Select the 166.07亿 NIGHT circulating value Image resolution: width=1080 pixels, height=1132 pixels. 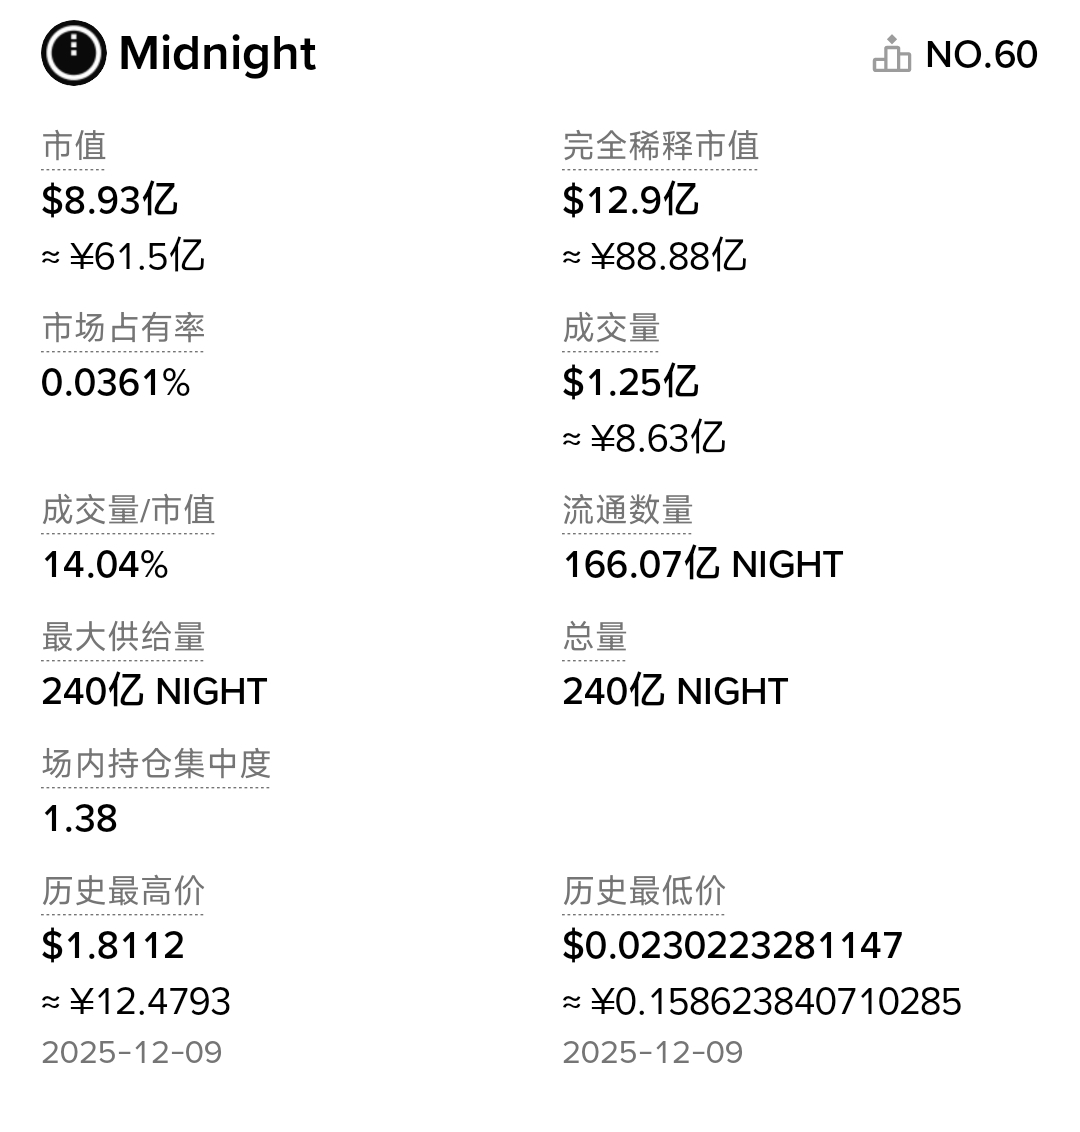[702, 565]
